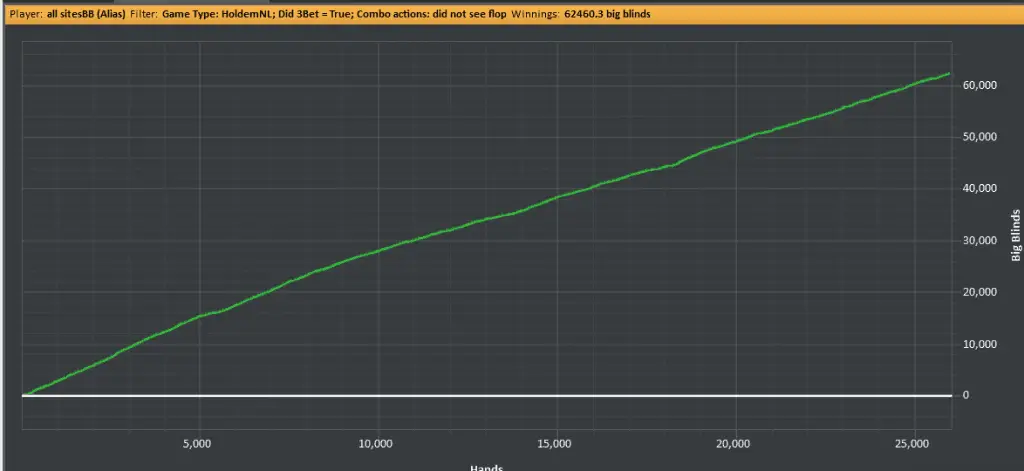The width and height of the screenshot is (1024, 471).
Task: Click the 30,000 y-axis label
Action: tap(978, 241)
